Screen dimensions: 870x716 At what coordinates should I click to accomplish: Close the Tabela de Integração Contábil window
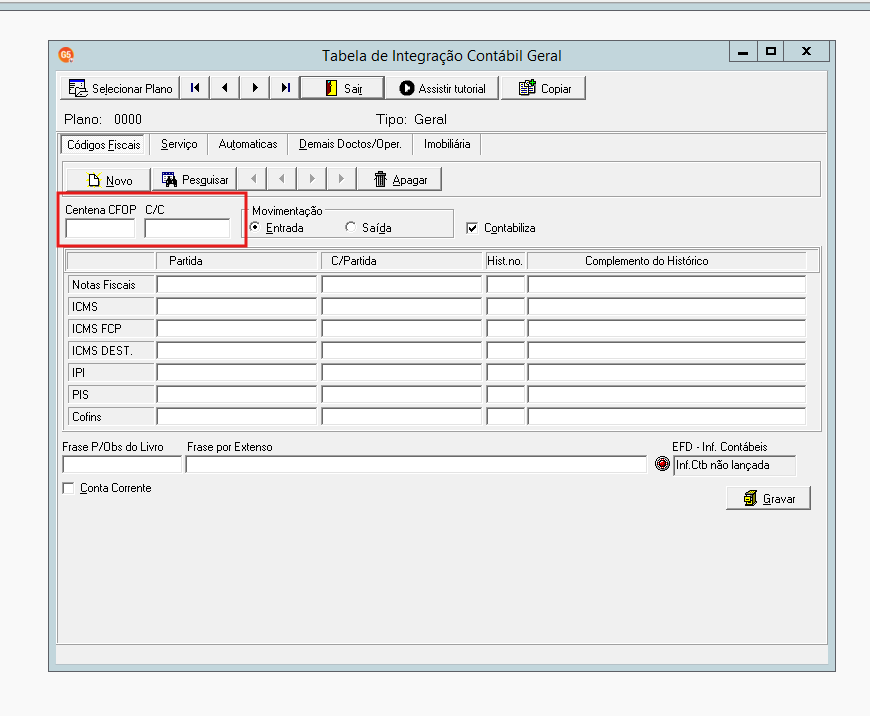coord(807,52)
